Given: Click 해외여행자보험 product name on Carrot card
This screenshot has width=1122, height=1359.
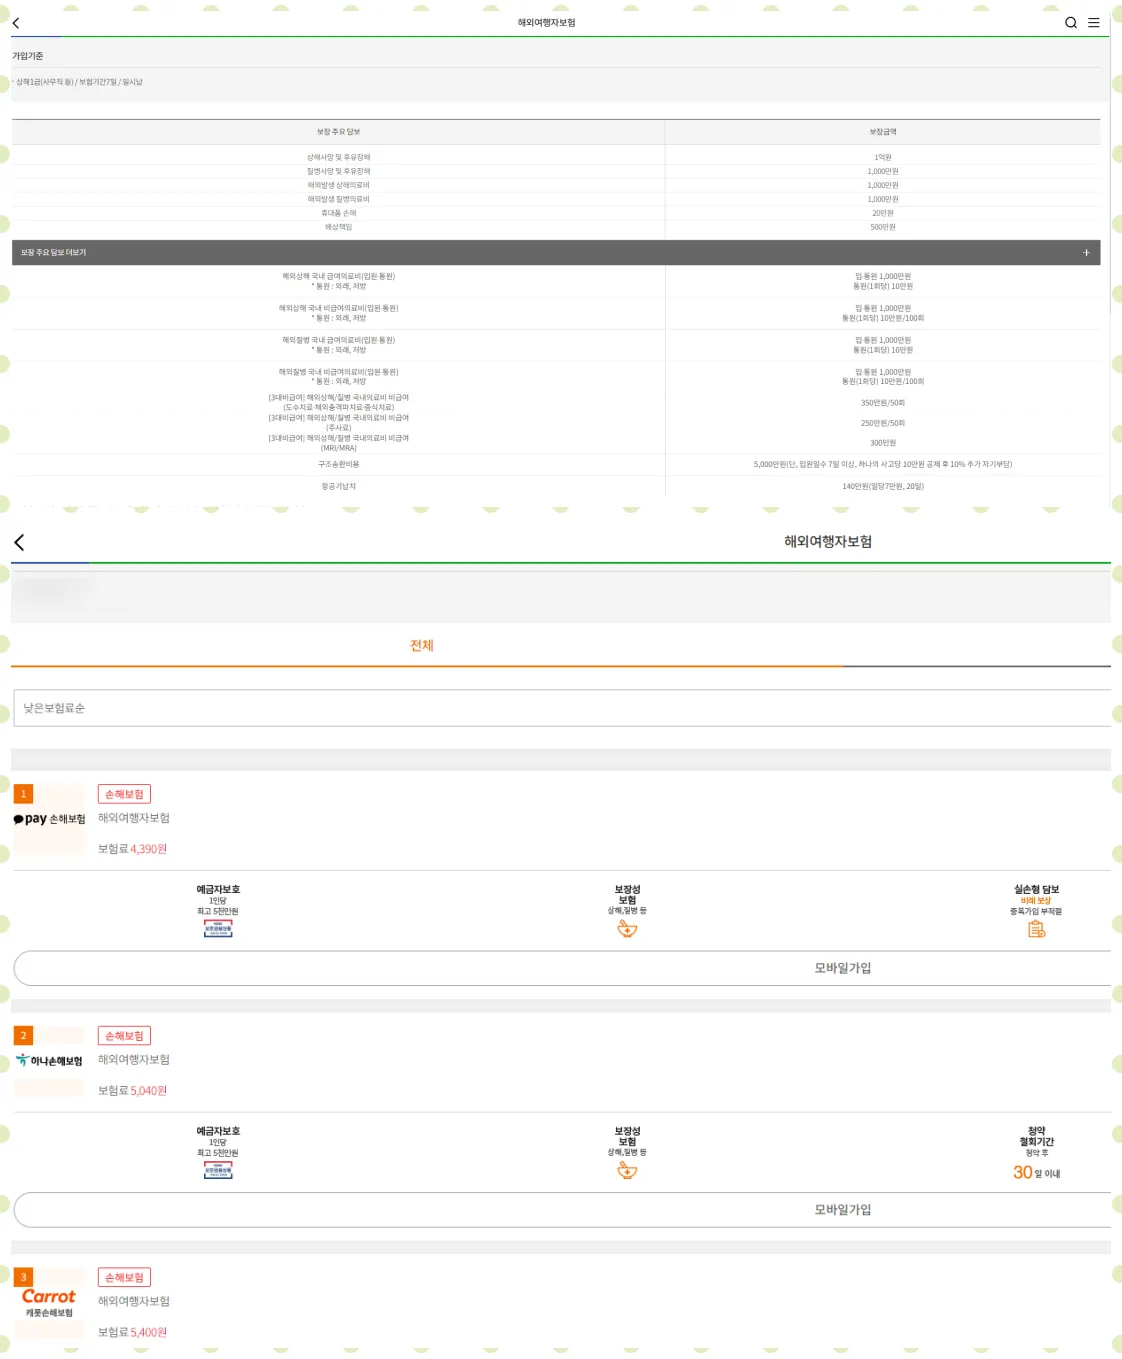Looking at the screenshot, I should 134,1301.
